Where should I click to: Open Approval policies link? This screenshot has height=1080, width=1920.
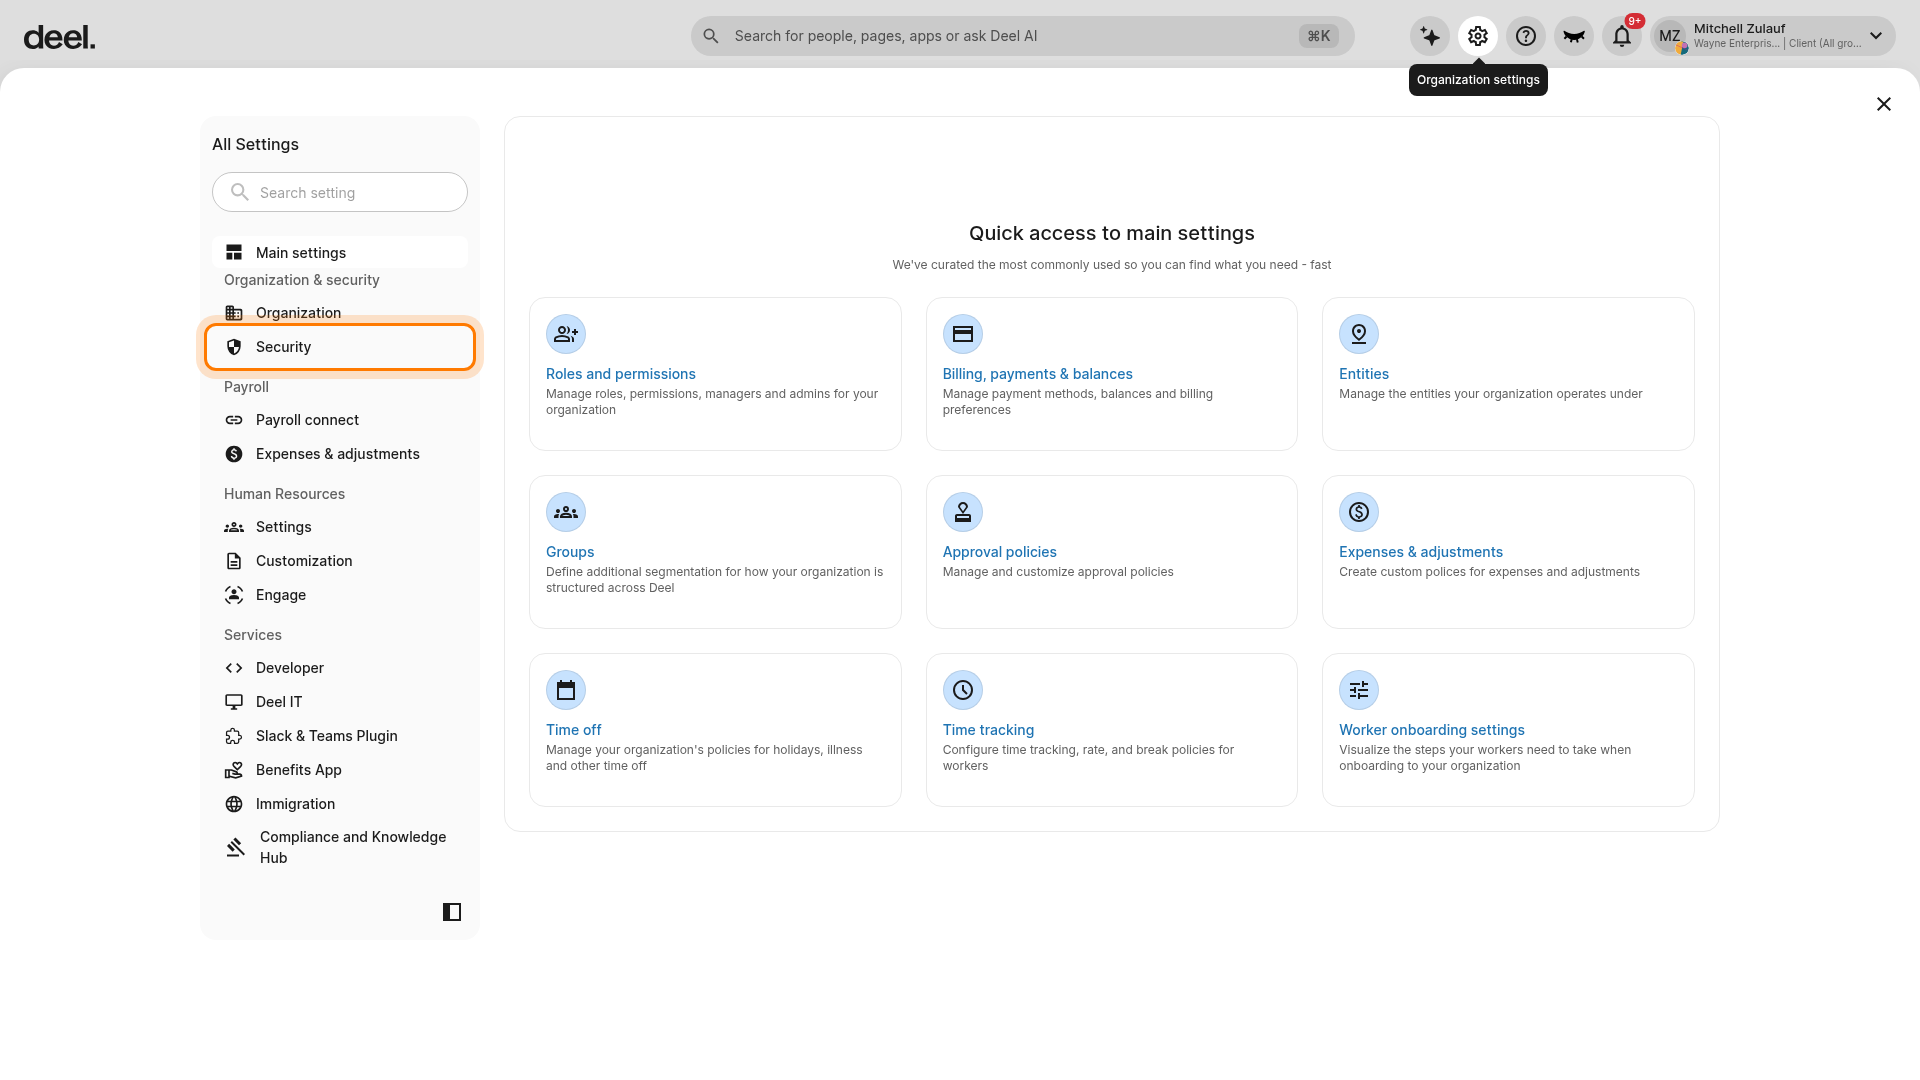pos(999,552)
